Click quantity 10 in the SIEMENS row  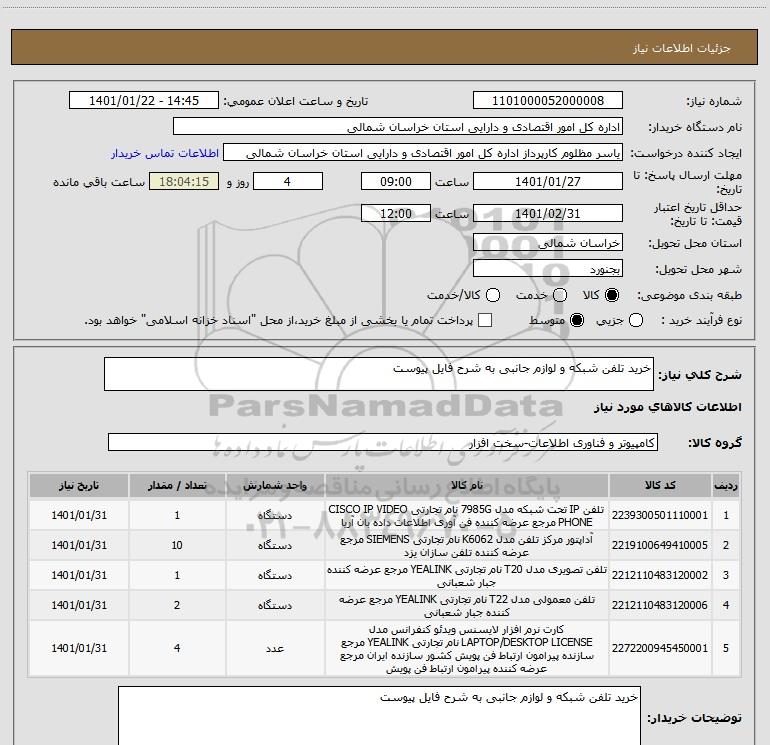(177, 545)
